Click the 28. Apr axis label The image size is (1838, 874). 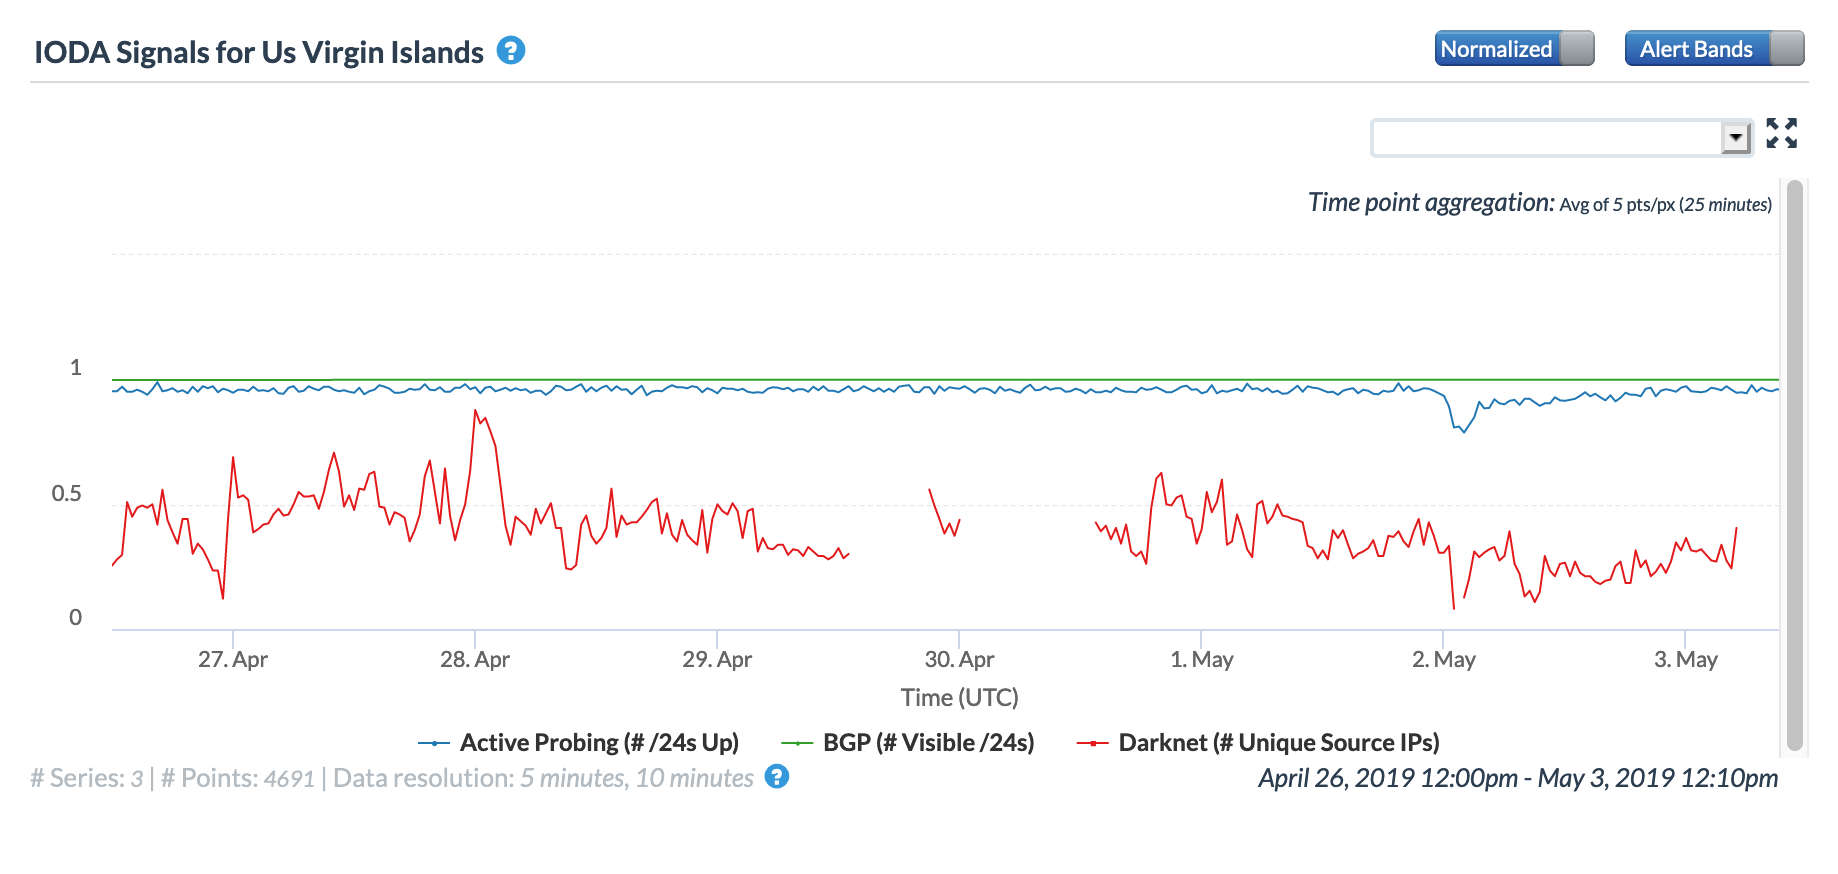475,660
